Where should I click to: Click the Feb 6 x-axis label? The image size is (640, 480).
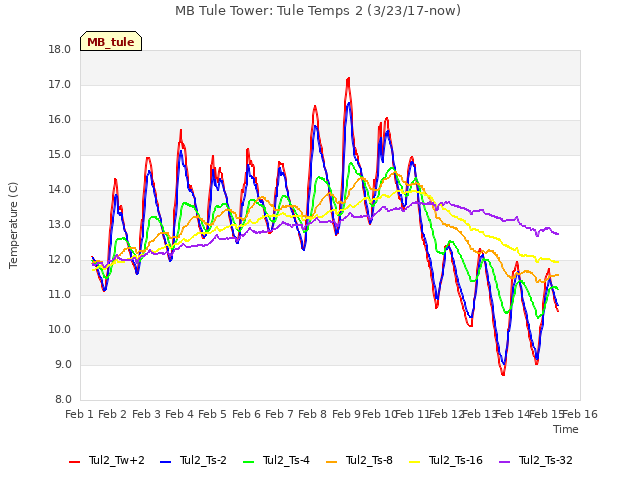pyautogui.click(x=246, y=415)
